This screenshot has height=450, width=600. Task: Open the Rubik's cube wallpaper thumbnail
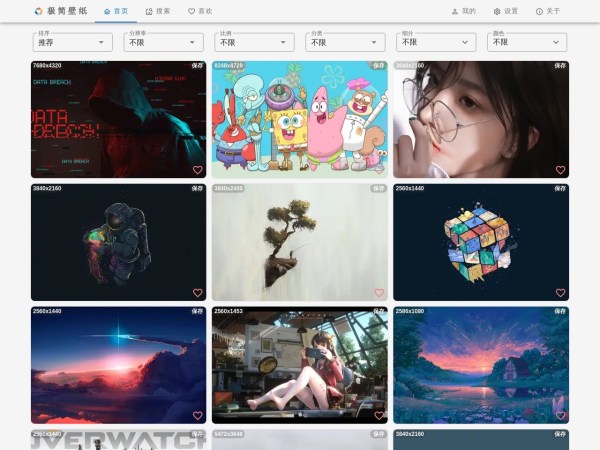coord(481,242)
